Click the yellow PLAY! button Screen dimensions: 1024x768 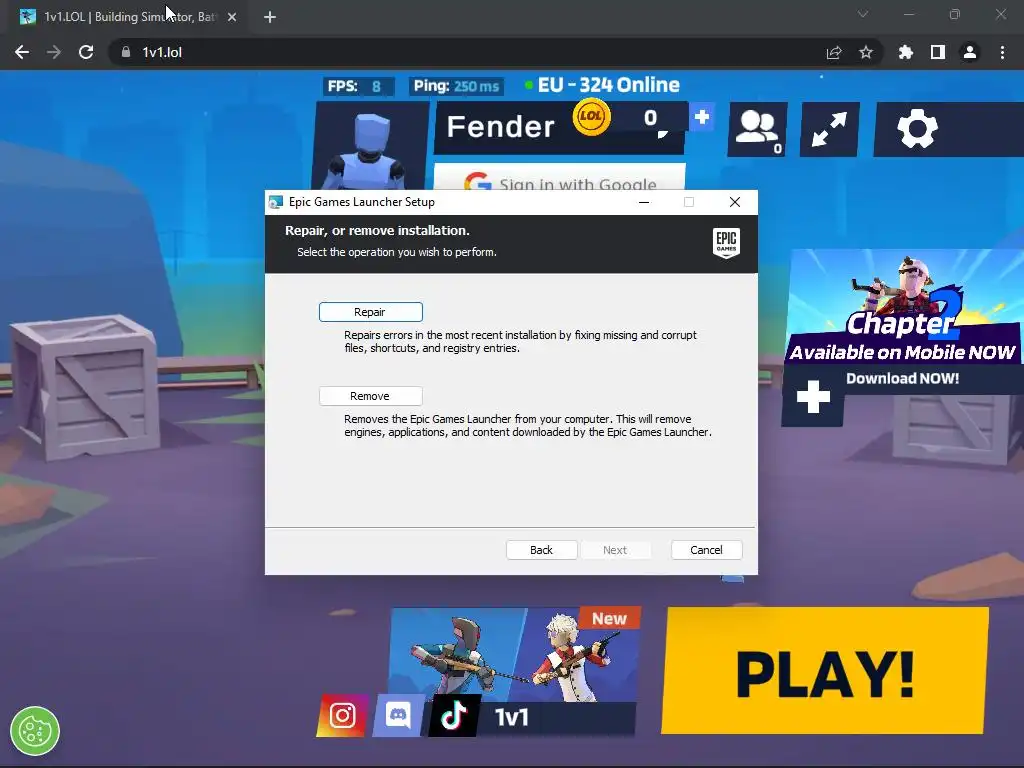click(825, 671)
